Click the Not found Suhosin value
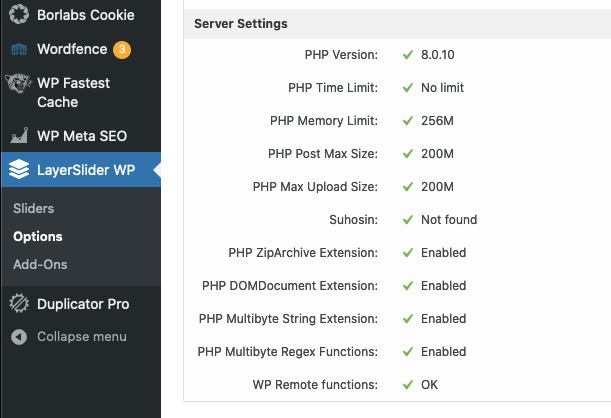The image size is (611, 418). click(449, 220)
